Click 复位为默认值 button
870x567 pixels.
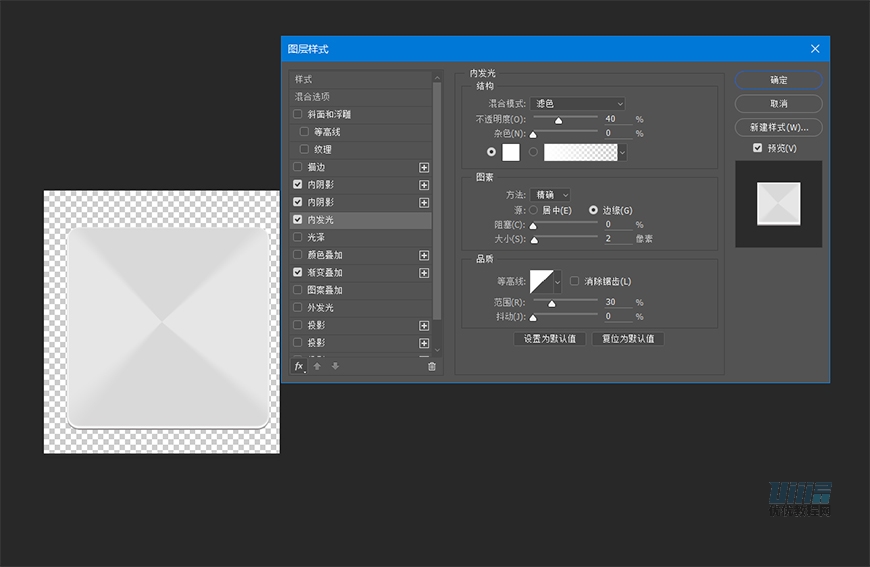pos(628,338)
